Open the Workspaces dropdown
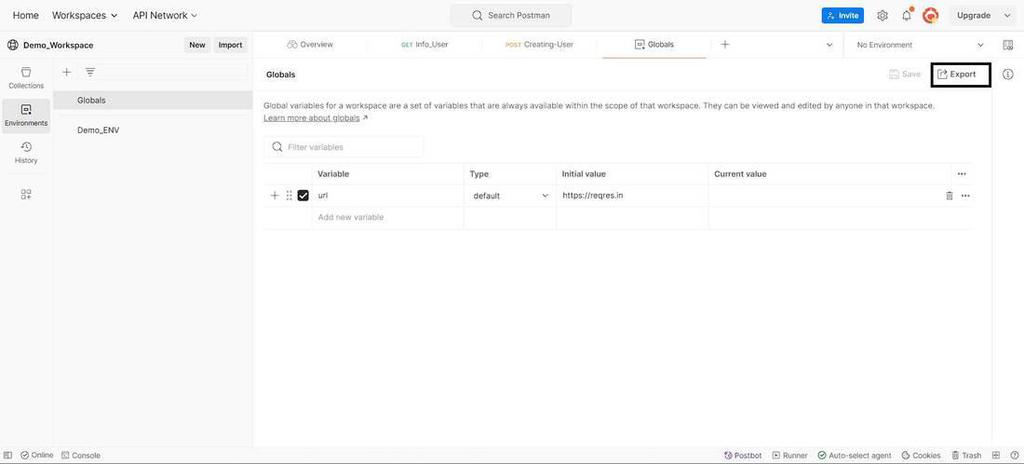Screen dimensions: 1024x464 tap(85, 15)
